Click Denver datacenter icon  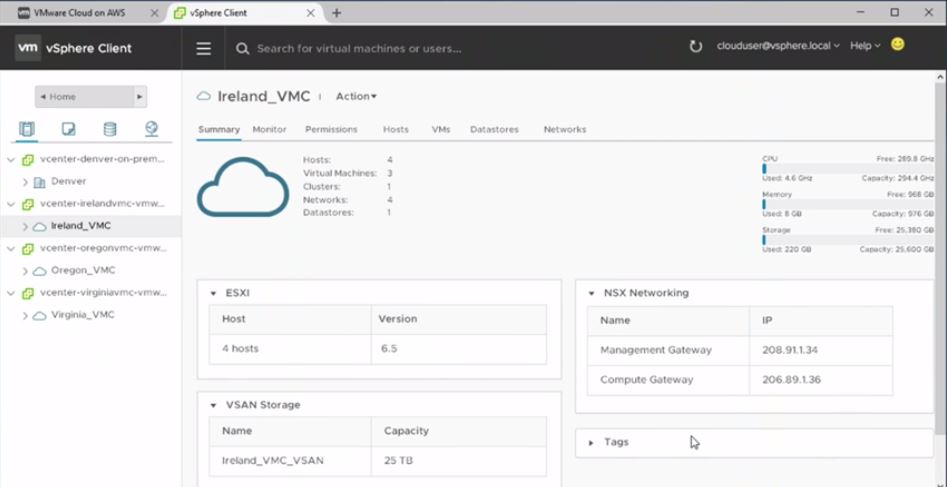coord(39,182)
